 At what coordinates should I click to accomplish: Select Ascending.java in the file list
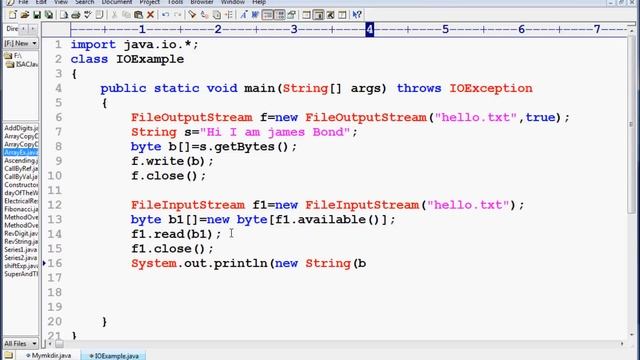(21, 160)
